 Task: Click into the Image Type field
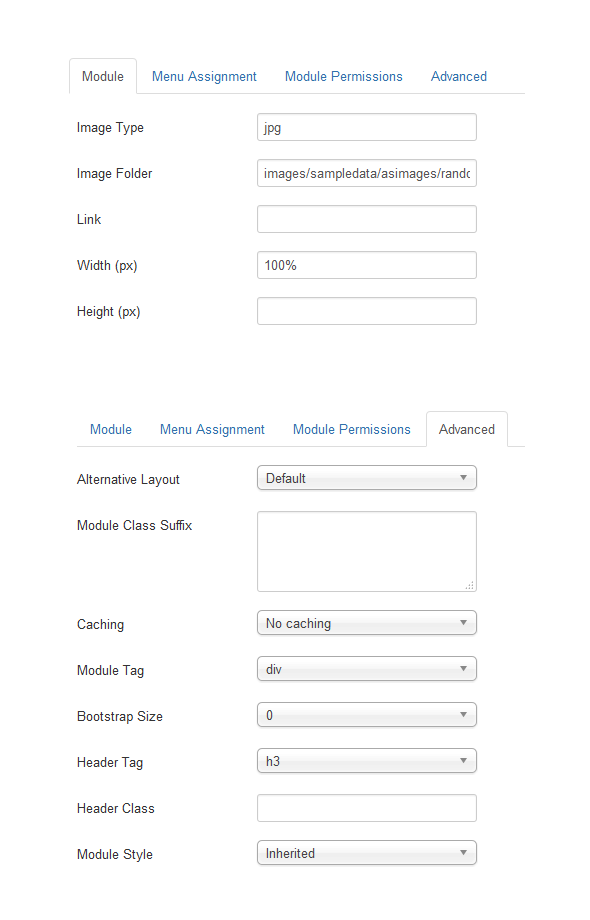pos(367,127)
